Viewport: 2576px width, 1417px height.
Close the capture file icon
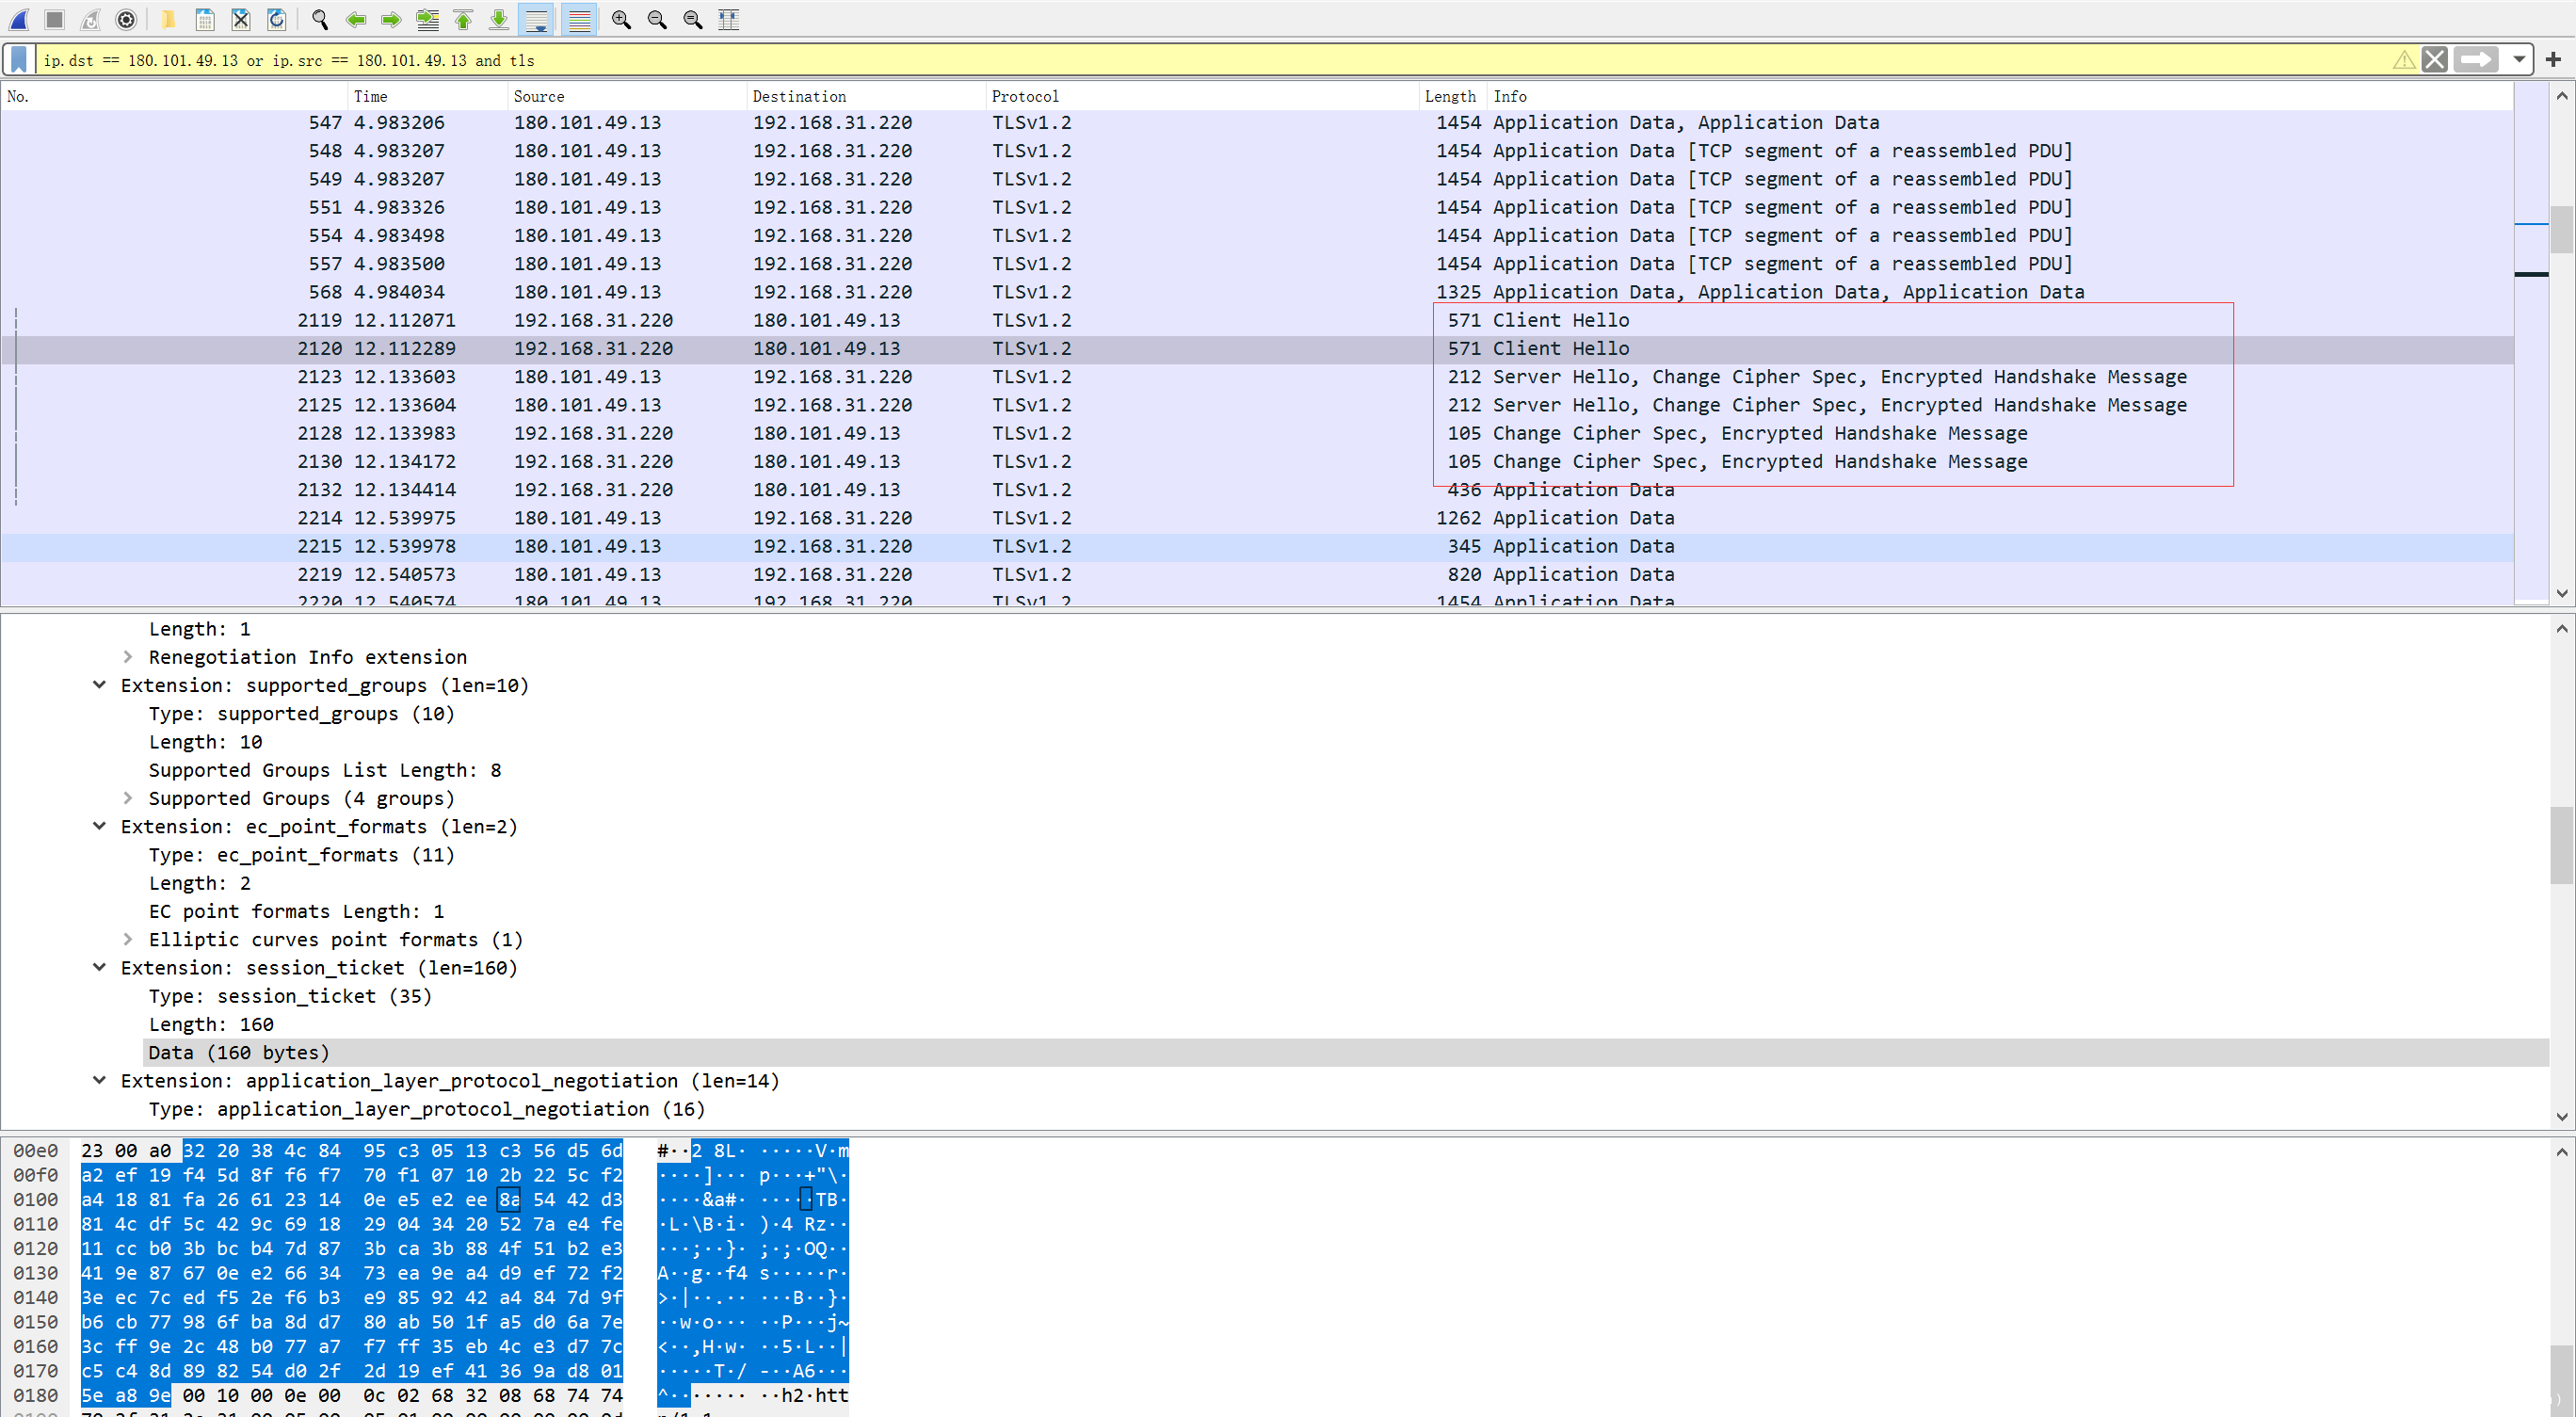click(241, 19)
